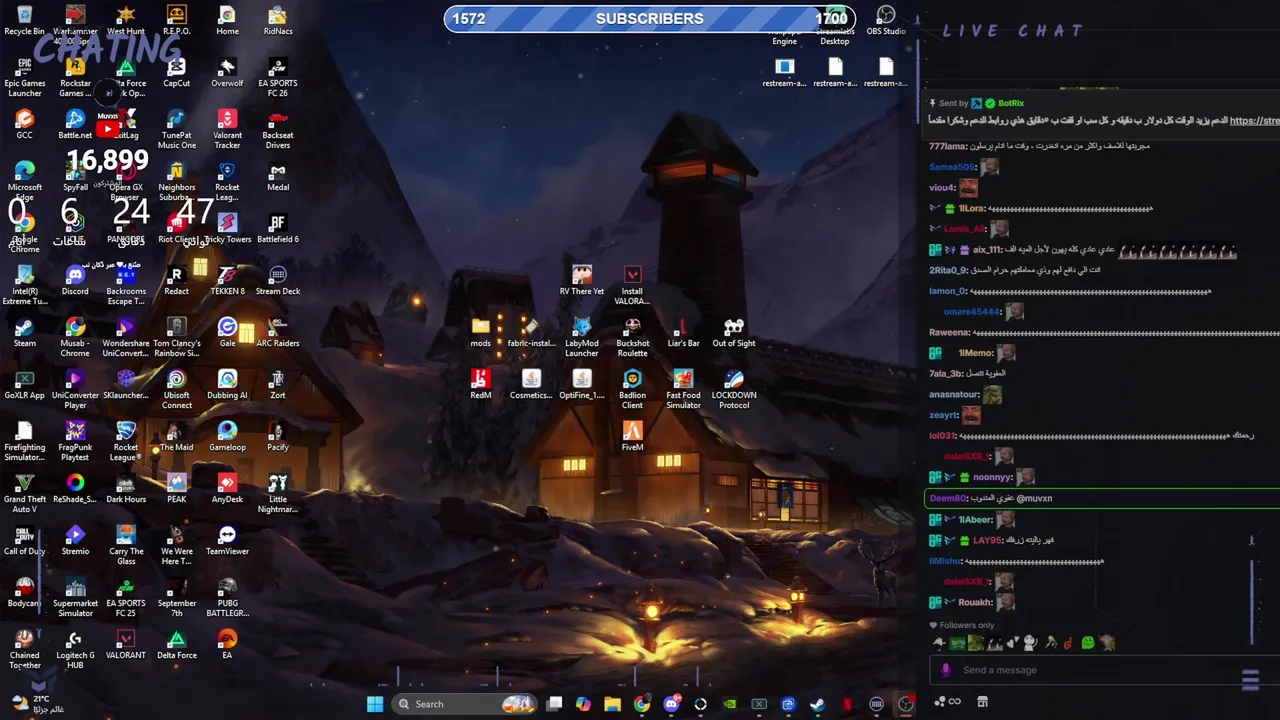The image size is (1280, 720).
Task: Launch RedM from the desktop
Action: pyautogui.click(x=481, y=384)
